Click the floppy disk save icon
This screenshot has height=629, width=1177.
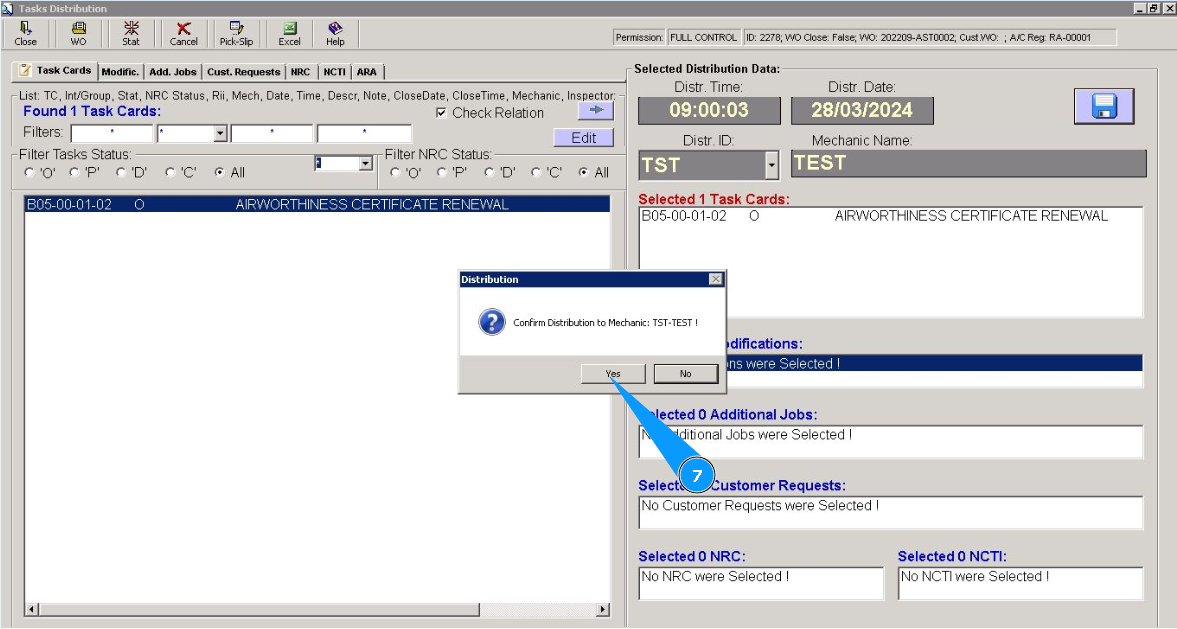pos(1103,106)
